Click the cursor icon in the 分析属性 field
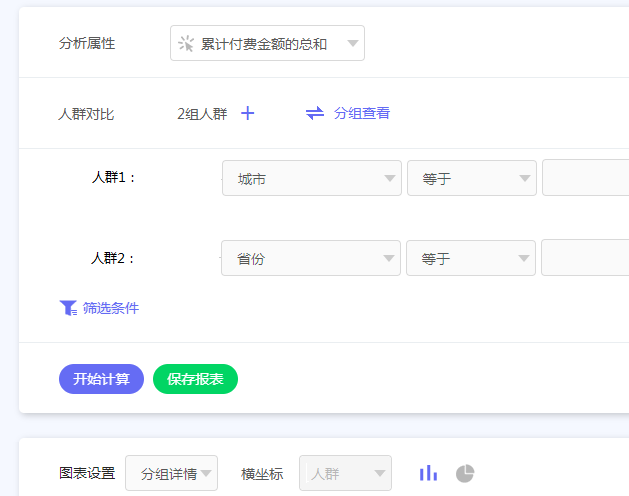Screen dimensions: 629x496 coord(186,44)
